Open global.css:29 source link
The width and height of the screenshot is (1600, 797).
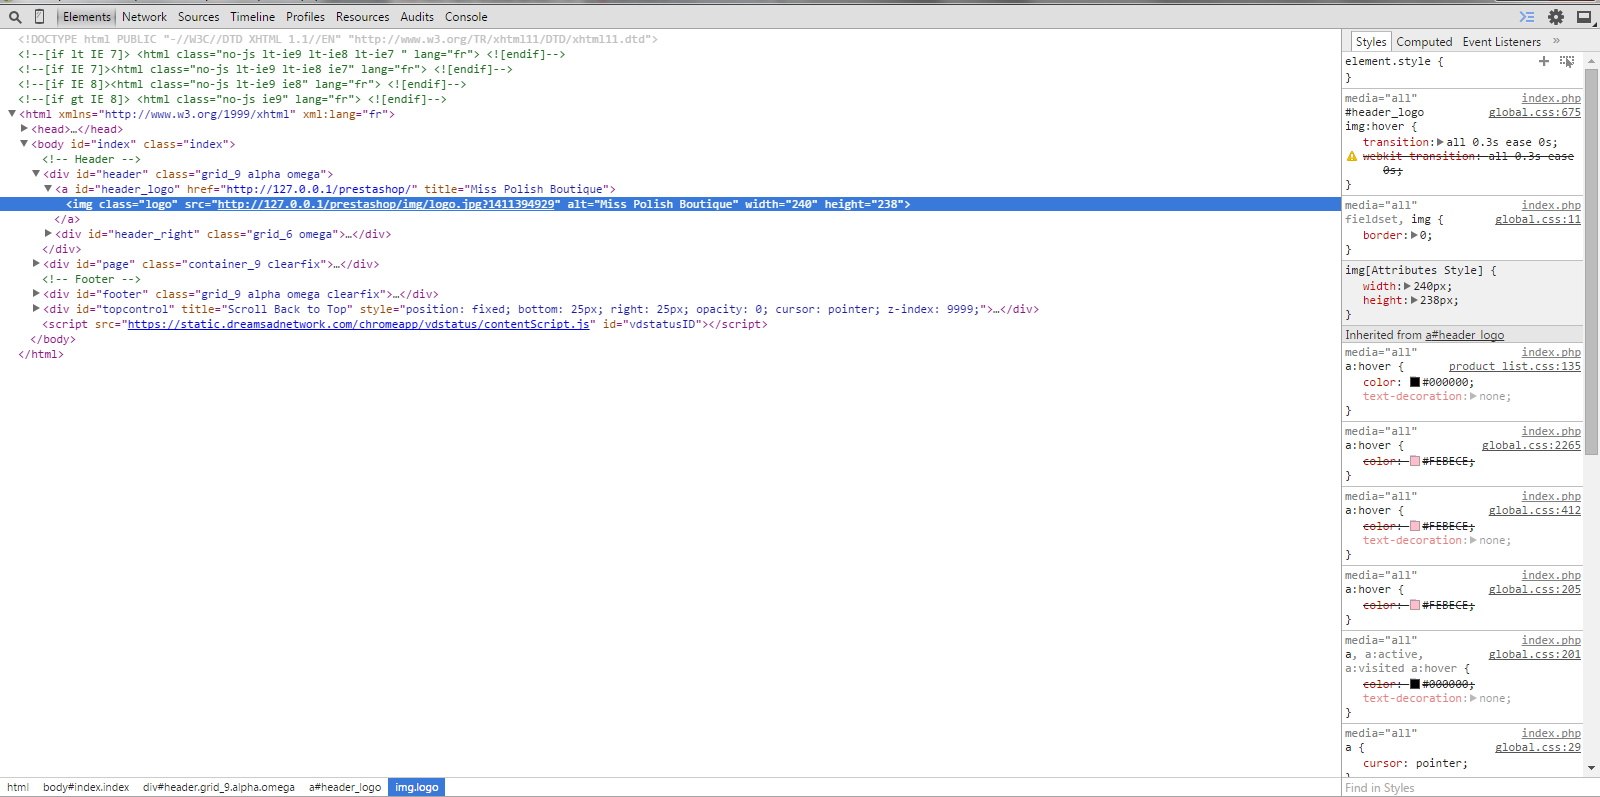[1538, 748]
